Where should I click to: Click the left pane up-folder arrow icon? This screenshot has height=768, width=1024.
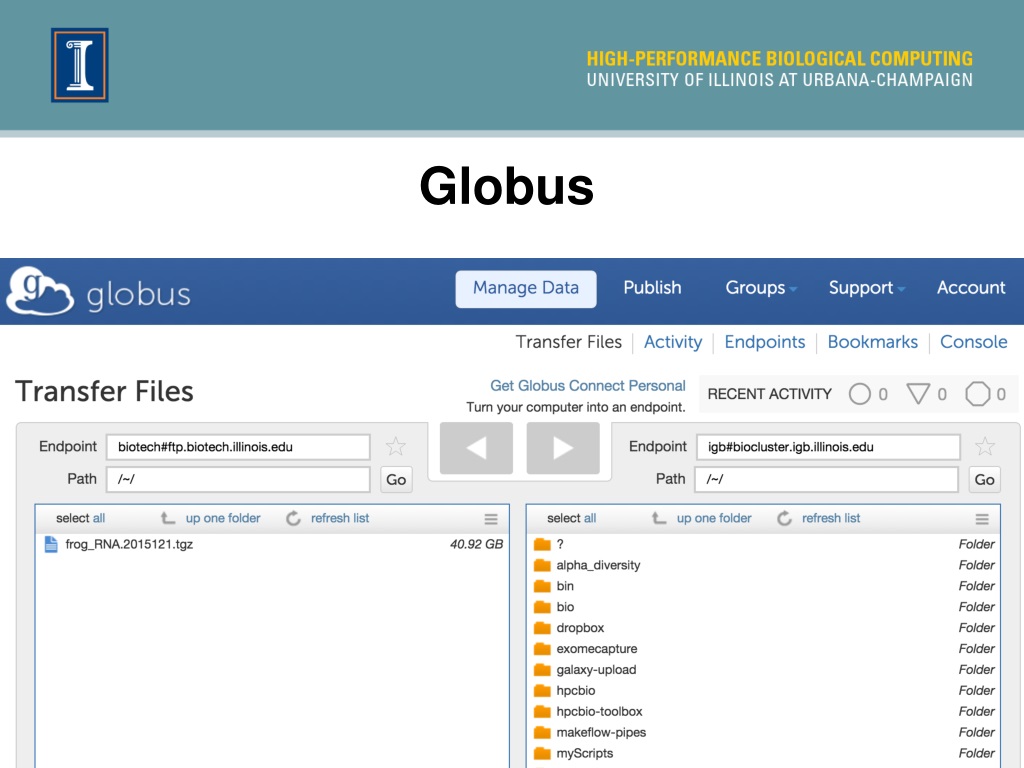click(168, 519)
